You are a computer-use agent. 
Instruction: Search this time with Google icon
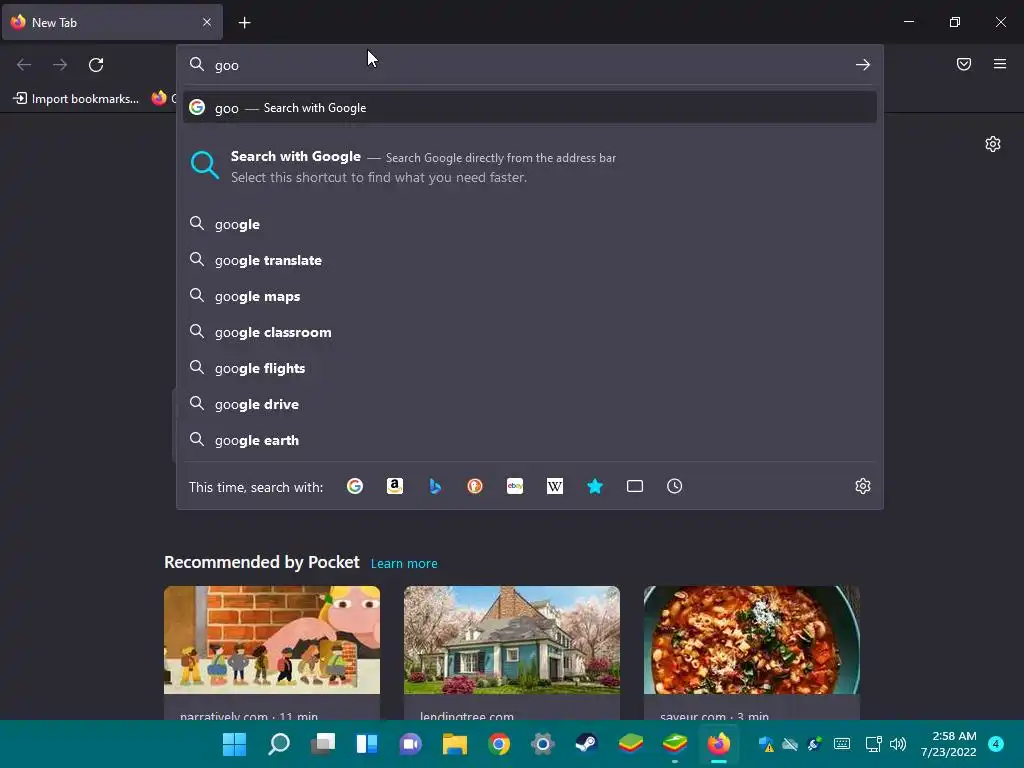[x=355, y=486]
